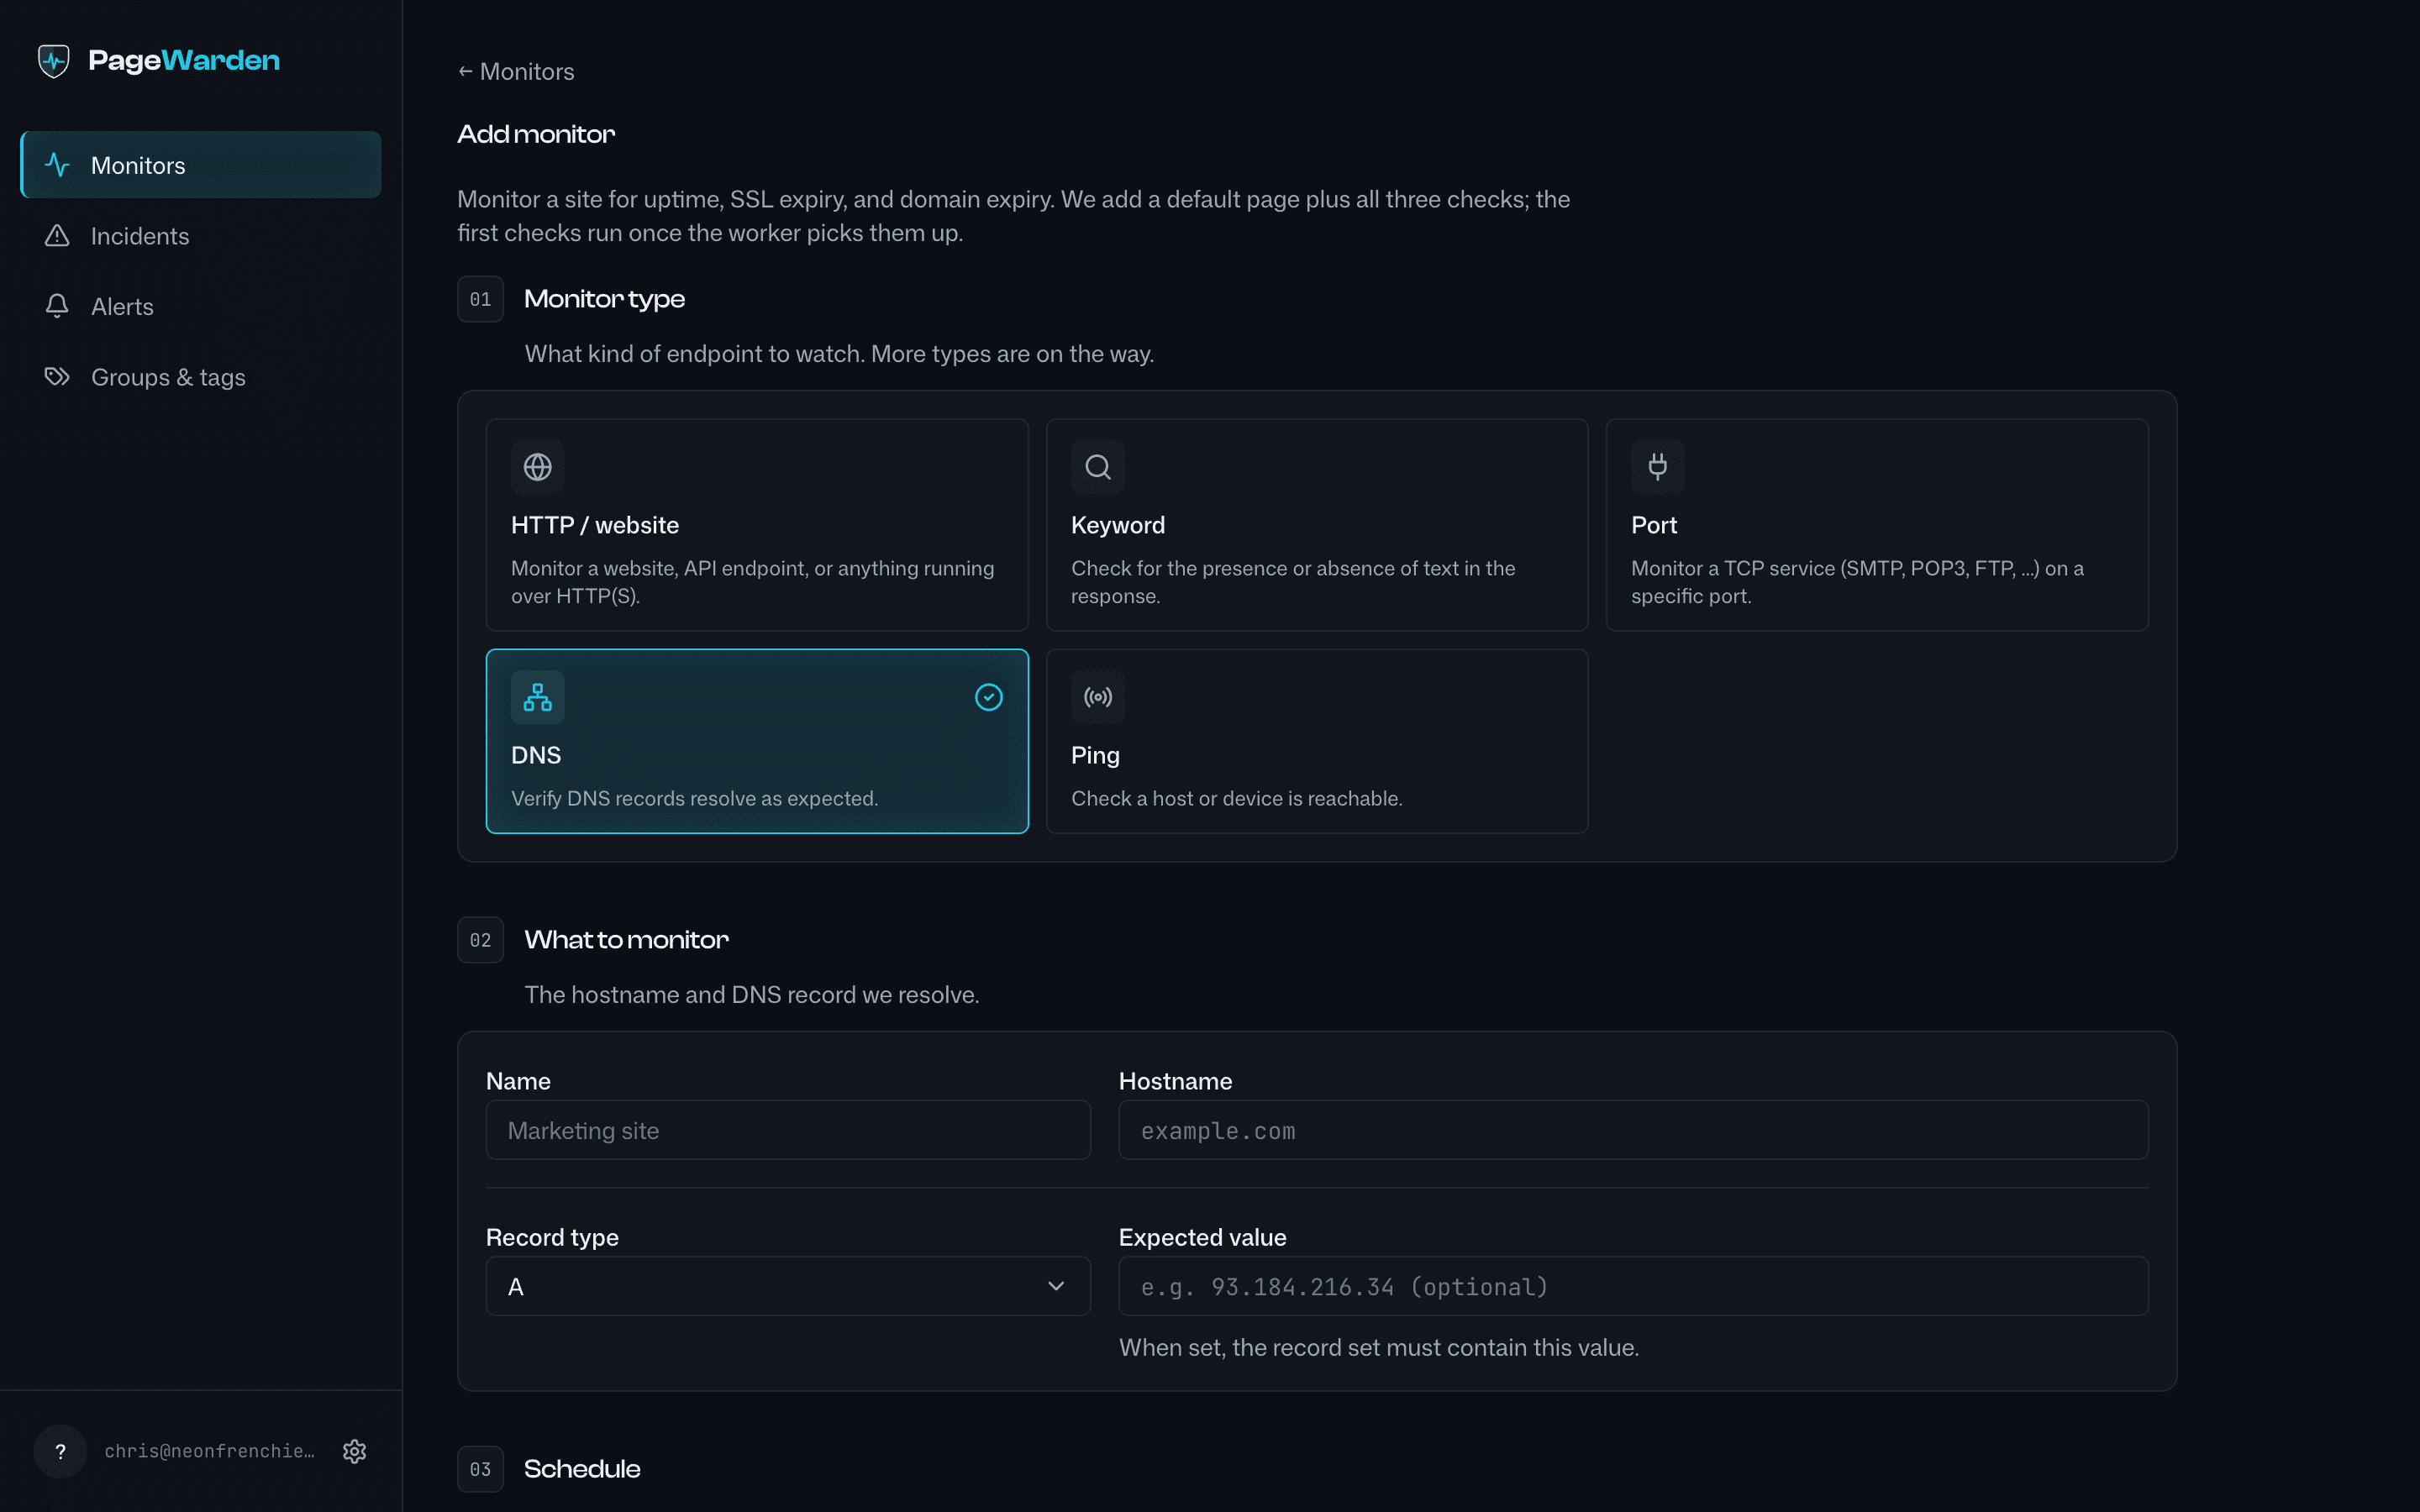Select the Ping monitor type
2420x1512 pixels.
coord(1317,741)
